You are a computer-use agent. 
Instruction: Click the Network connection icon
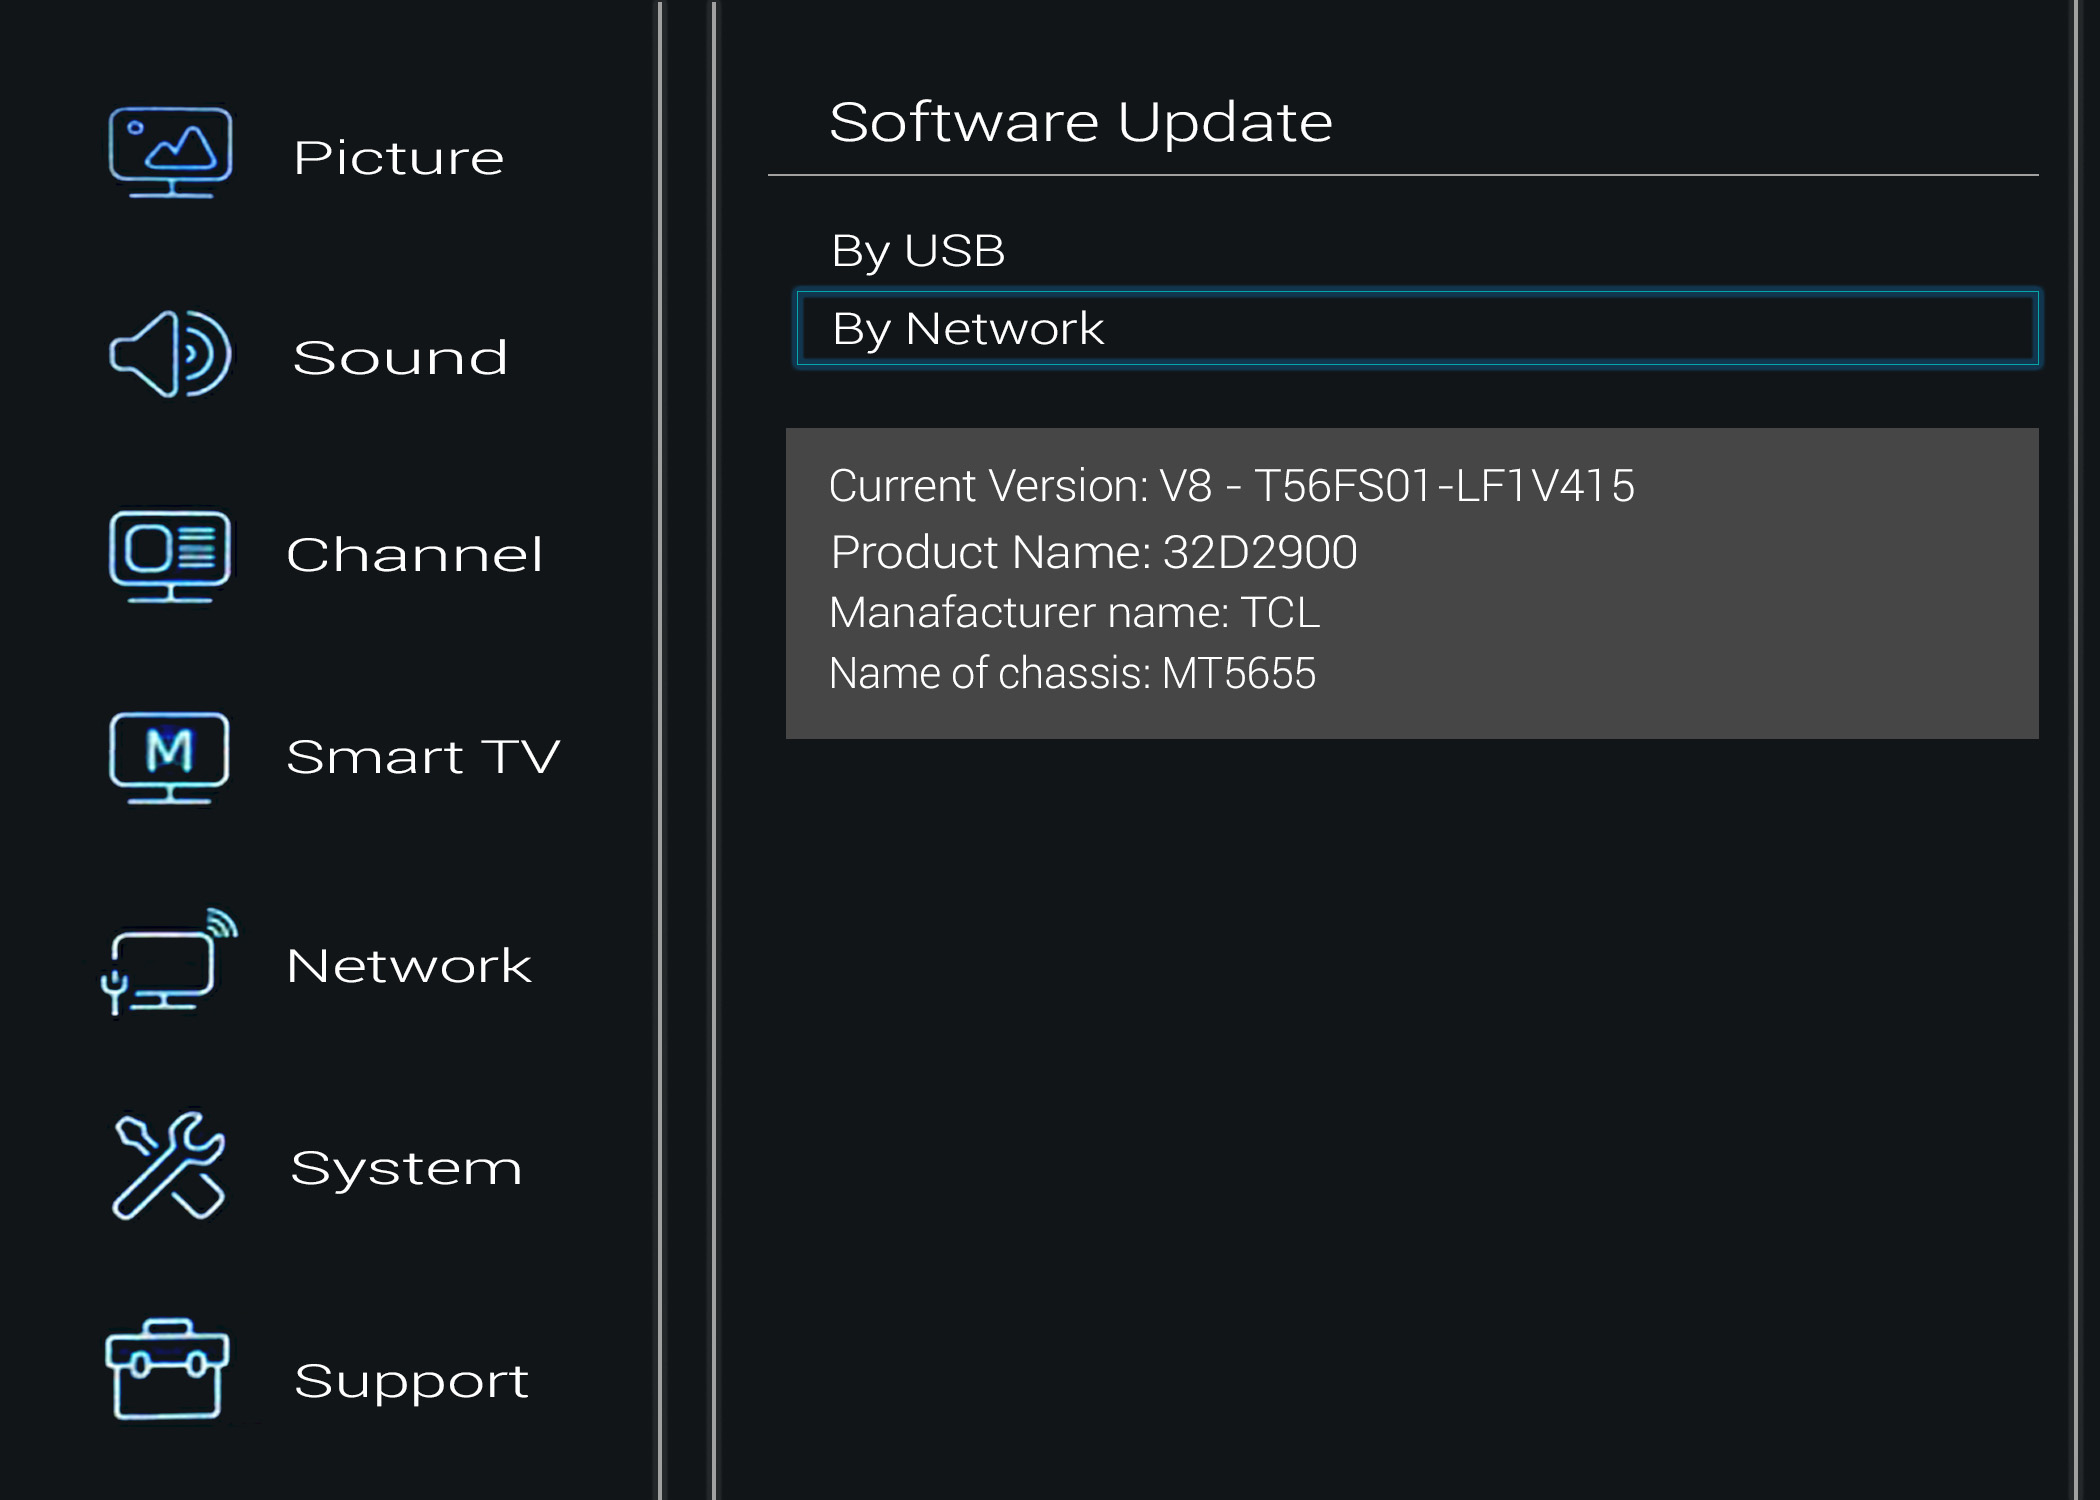(x=169, y=961)
